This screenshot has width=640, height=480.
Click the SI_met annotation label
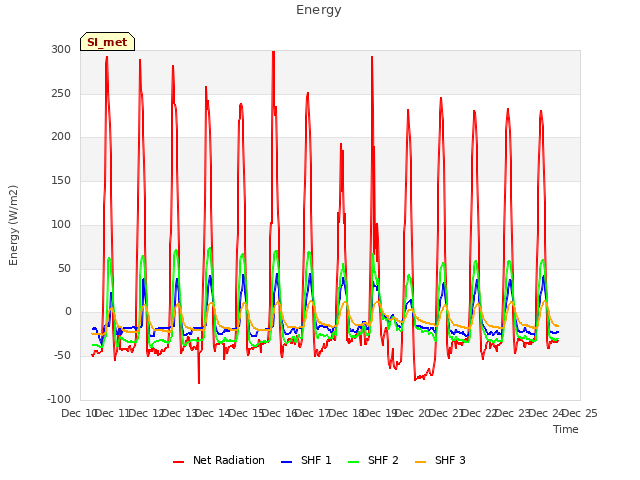coord(107,42)
